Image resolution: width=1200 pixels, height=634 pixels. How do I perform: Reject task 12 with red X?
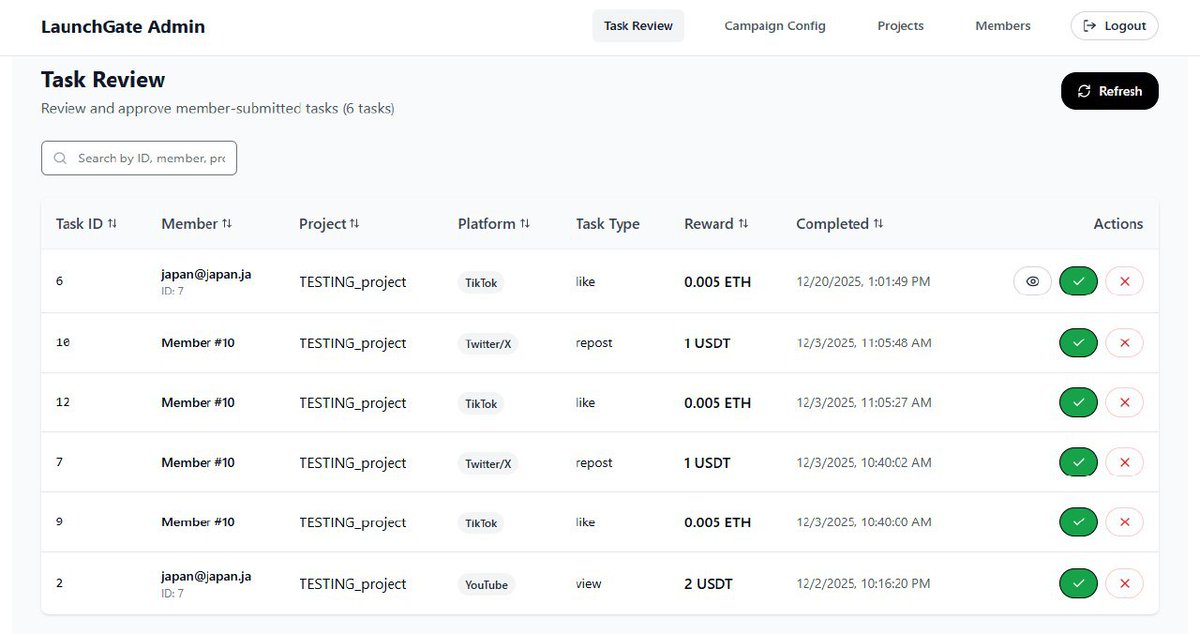point(1124,403)
